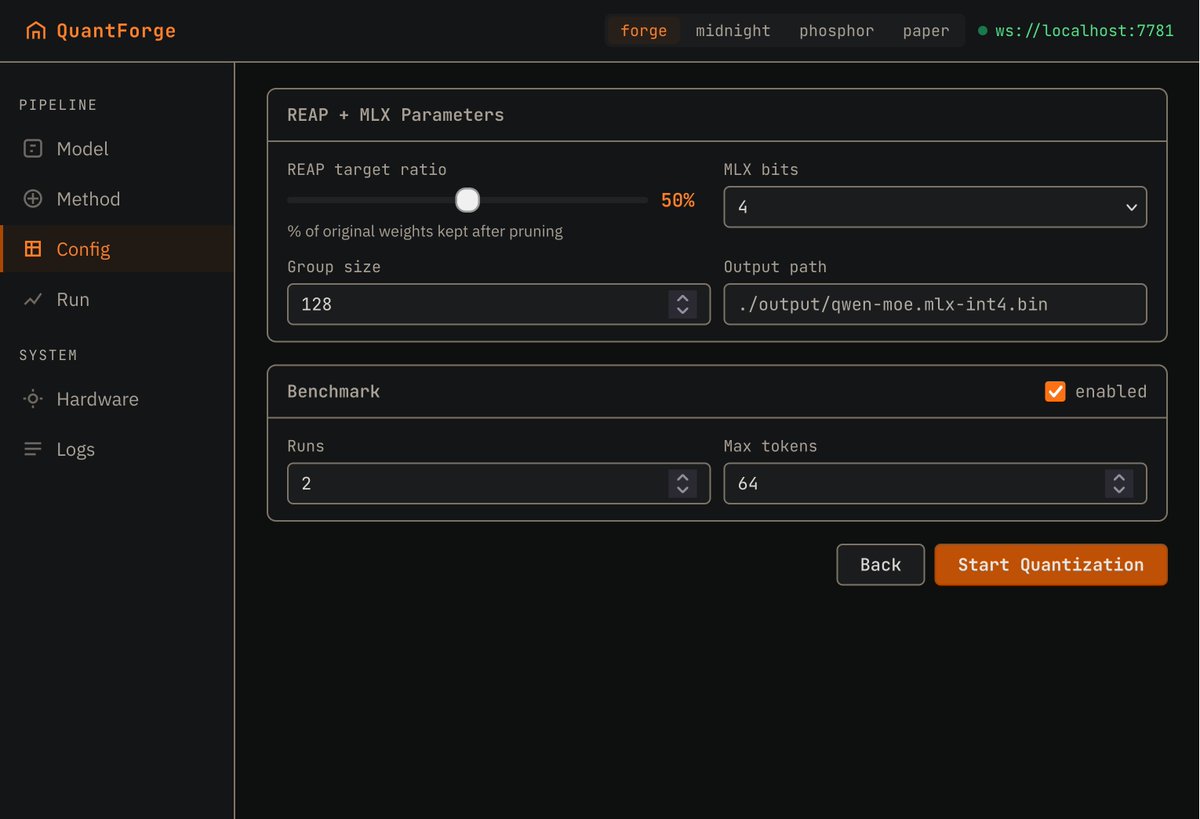Decrease Group size with down arrow
1200x819 pixels.
coord(682,311)
